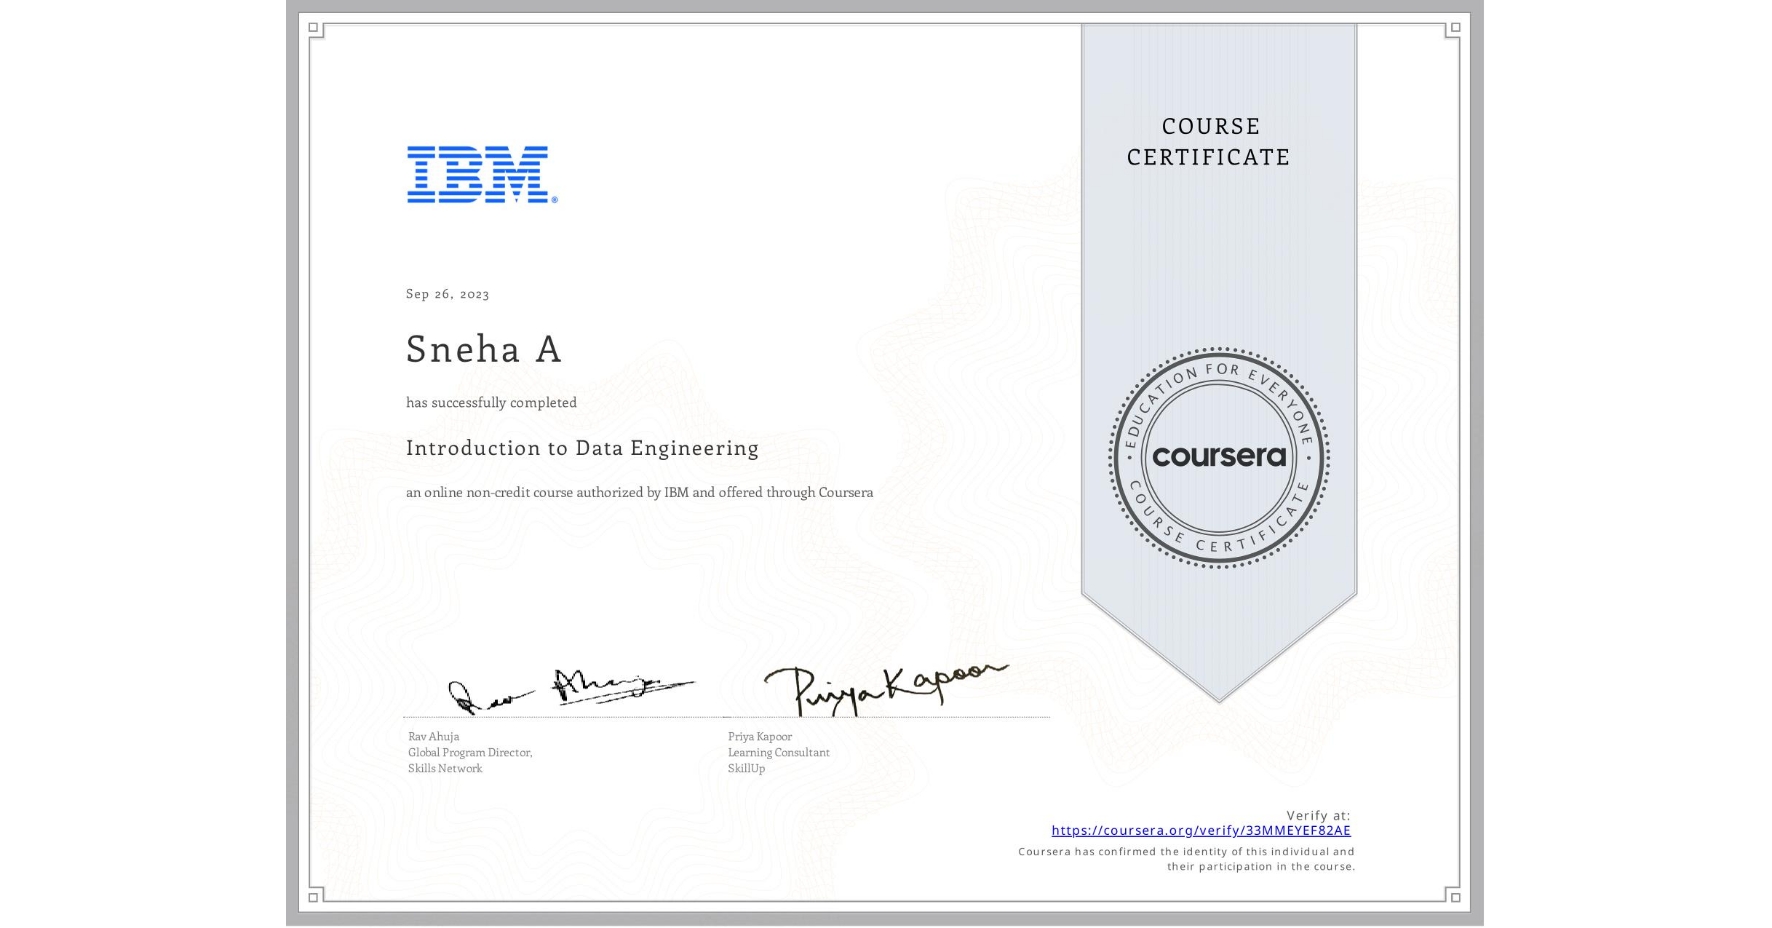The height and width of the screenshot is (928, 1772).
Task: Select the has successfully completed line
Action: (x=491, y=402)
